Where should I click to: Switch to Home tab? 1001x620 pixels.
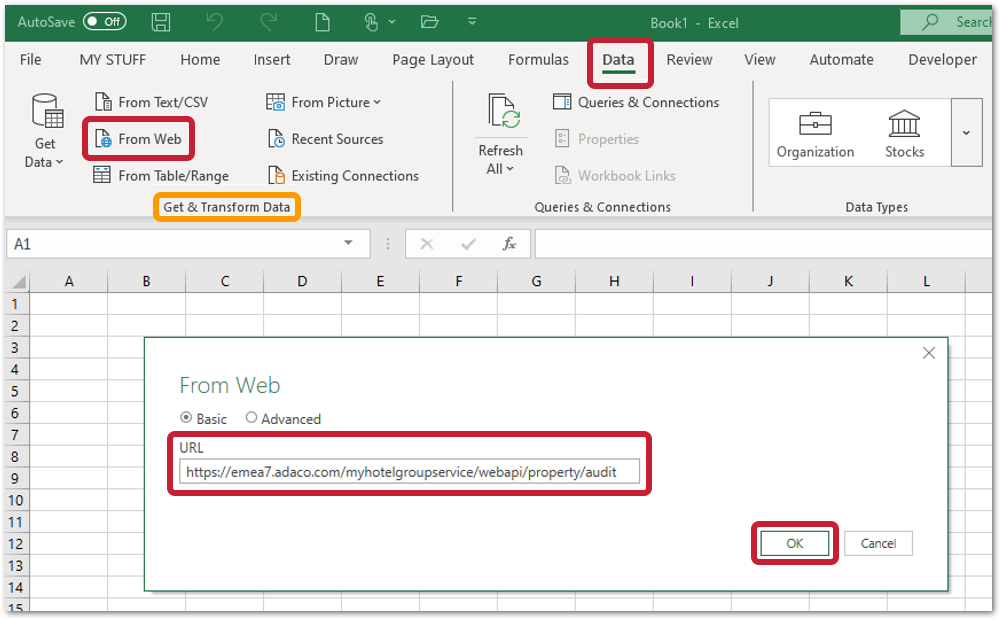point(200,60)
